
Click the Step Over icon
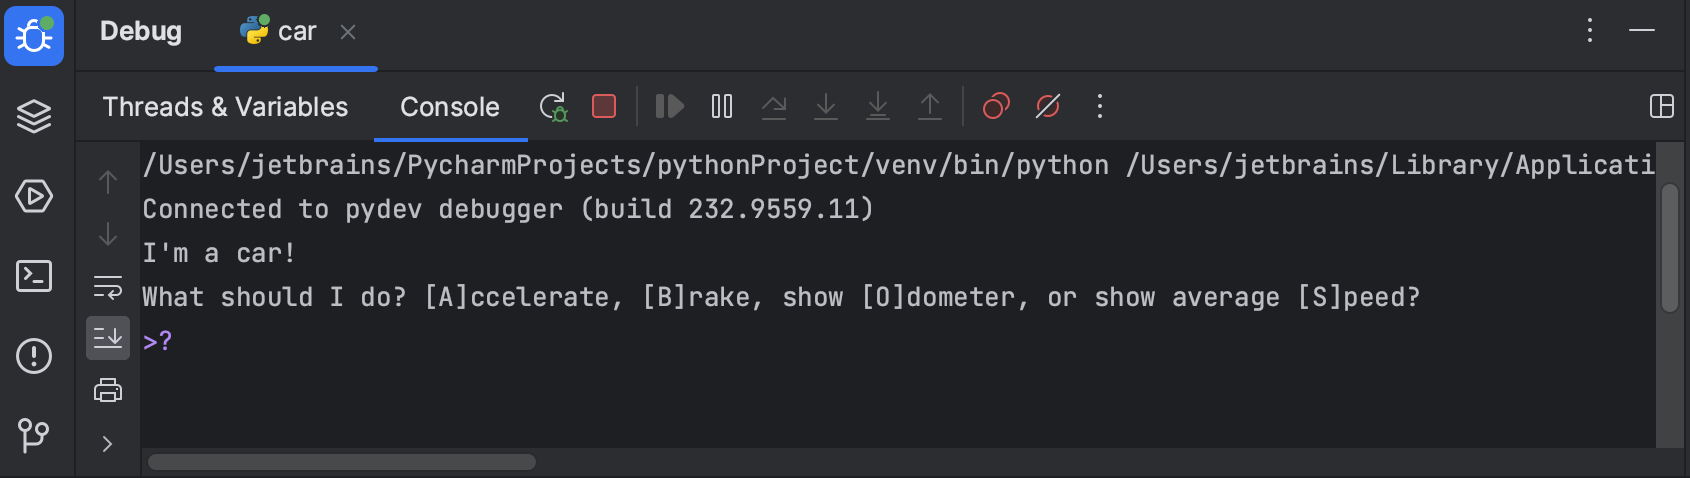pyautogui.click(x=774, y=106)
